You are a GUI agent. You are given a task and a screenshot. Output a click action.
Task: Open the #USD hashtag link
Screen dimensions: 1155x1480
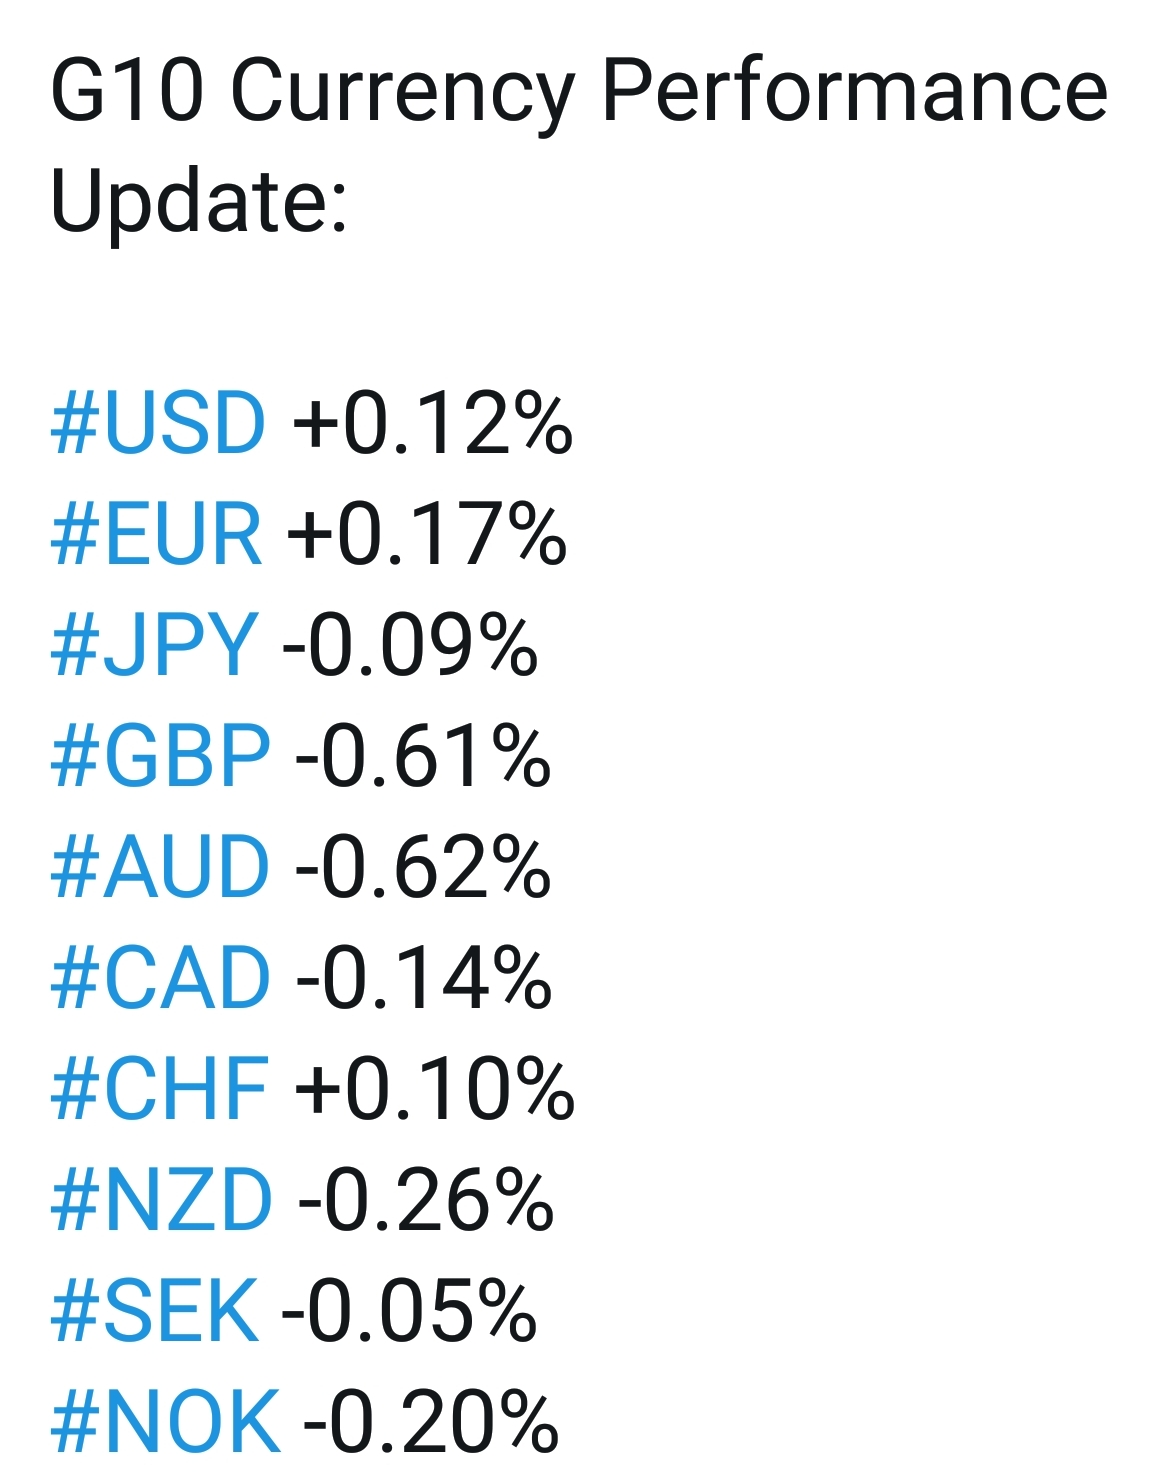coord(158,423)
